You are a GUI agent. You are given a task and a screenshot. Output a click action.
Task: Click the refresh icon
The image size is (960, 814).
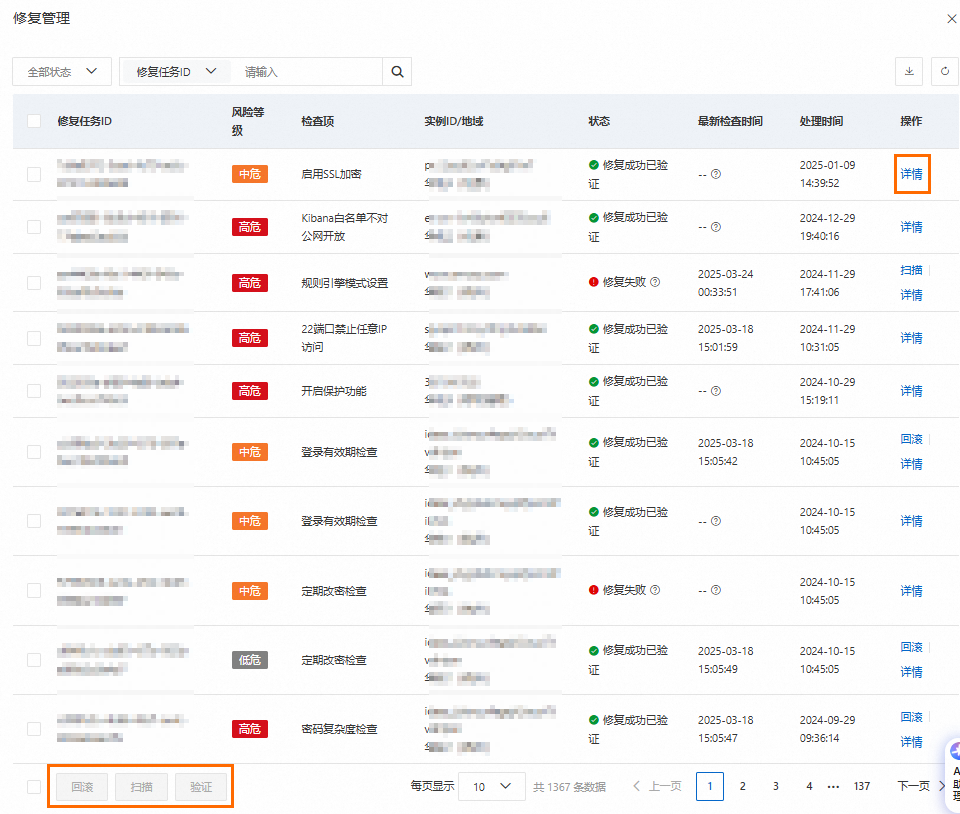click(x=945, y=71)
